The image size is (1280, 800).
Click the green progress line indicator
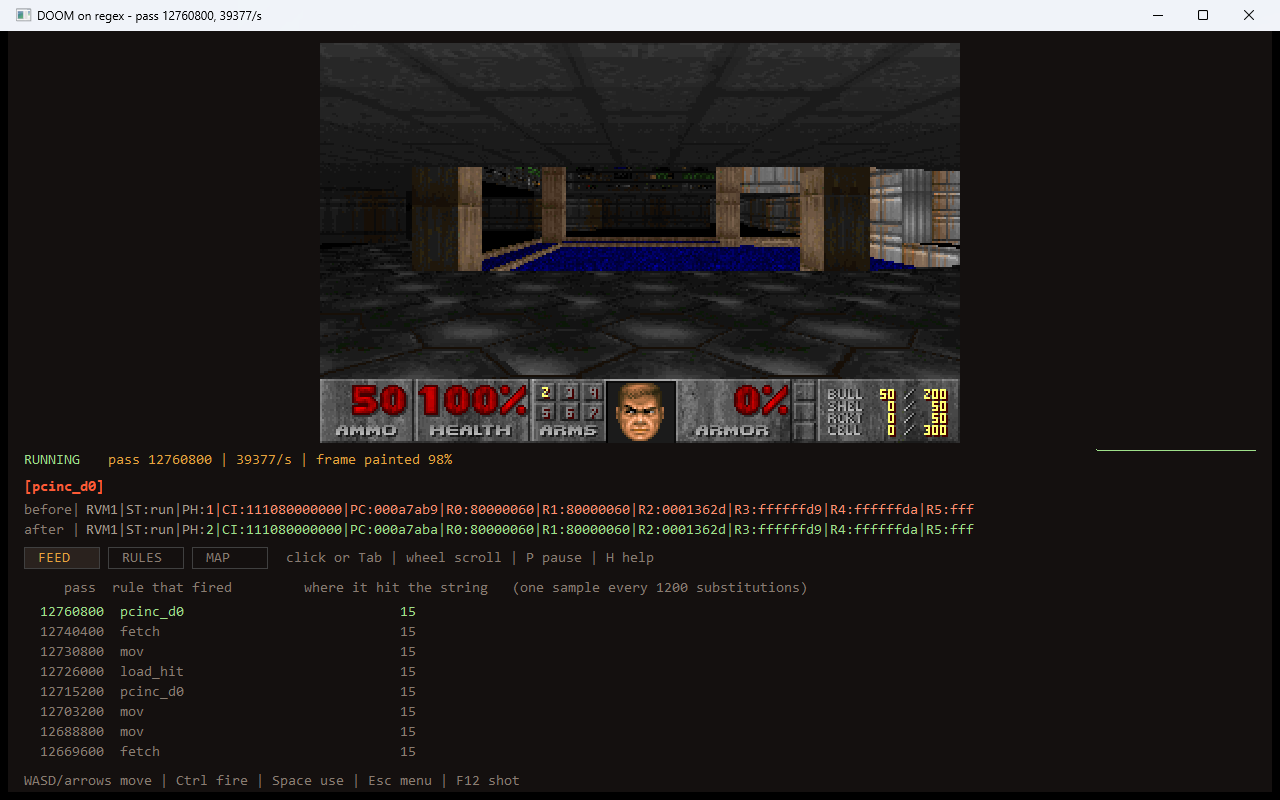[1176, 450]
